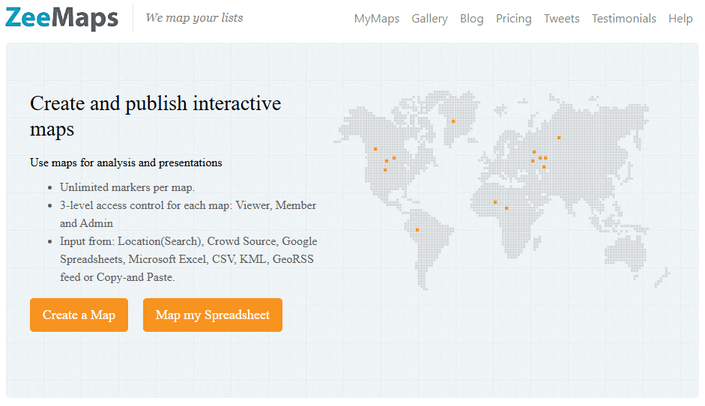Open the Tweets page
The width and height of the screenshot is (705, 406).
(x=562, y=18)
